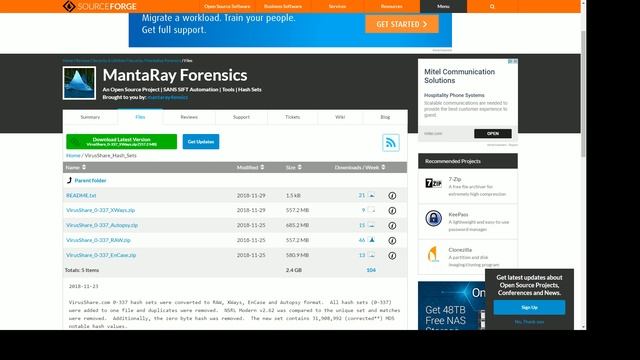Image resolution: width=640 pixels, height=360 pixels.
Task: Open the mantarayforensics author link
Action: click(168, 97)
